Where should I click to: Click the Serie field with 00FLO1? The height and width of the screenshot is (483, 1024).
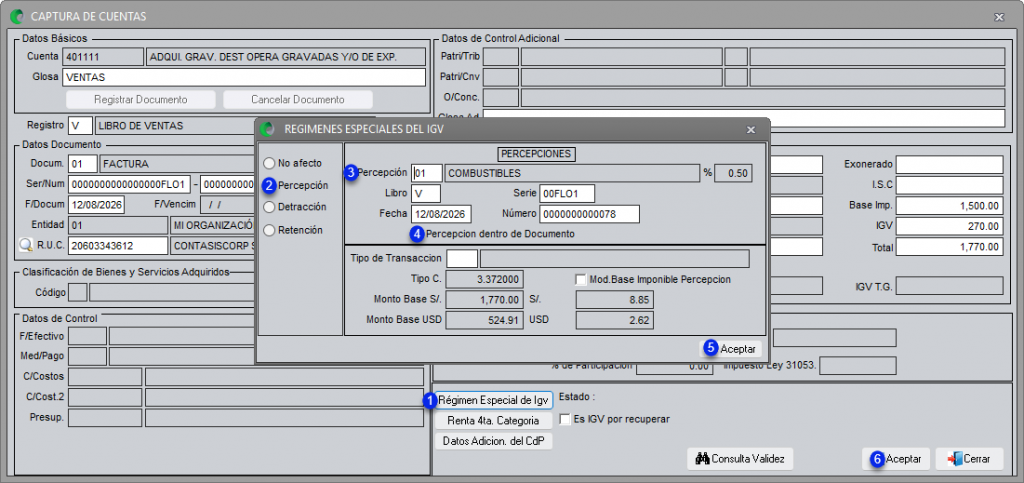566,194
